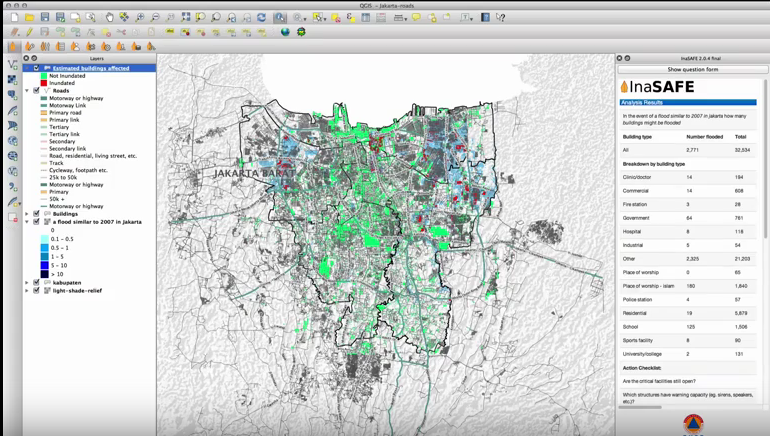Click the Hospital row in results table
The image size is (770, 436).
[688, 231]
